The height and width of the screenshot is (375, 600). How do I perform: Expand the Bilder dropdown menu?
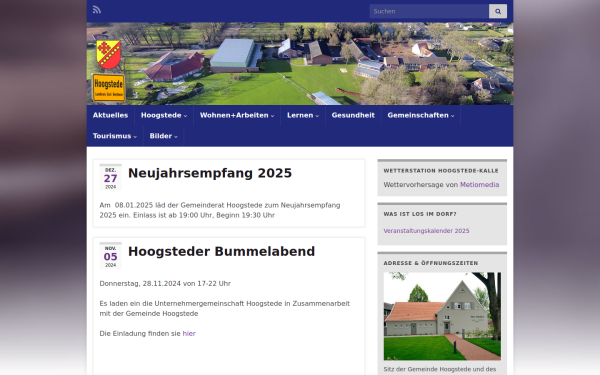pos(163,136)
